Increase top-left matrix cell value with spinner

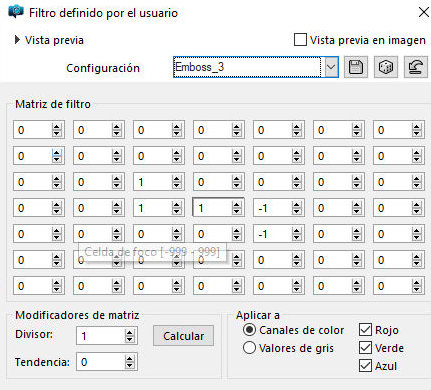click(x=57, y=127)
